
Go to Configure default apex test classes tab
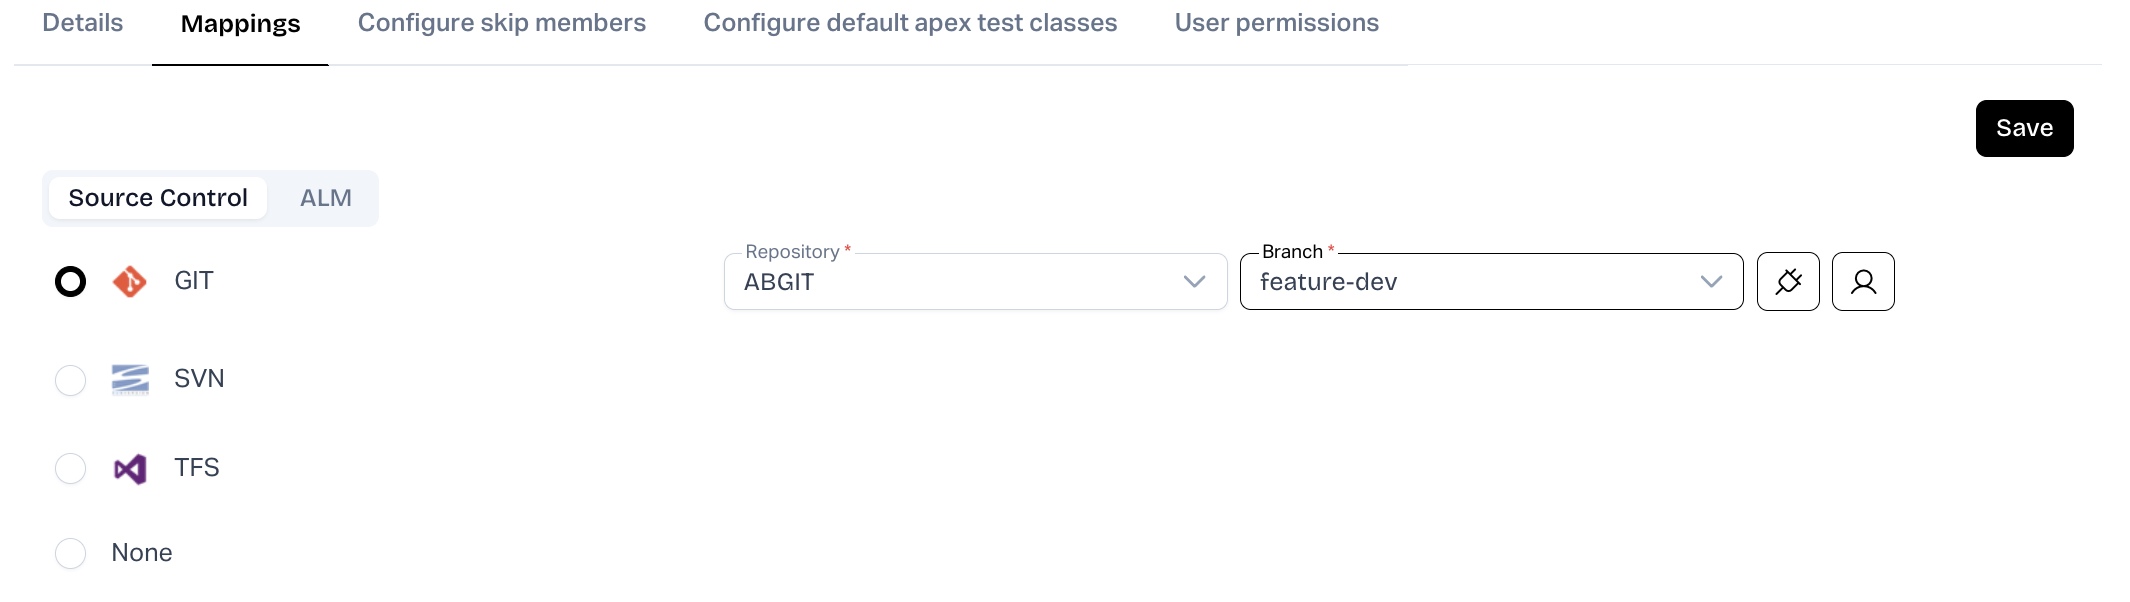coord(910,23)
